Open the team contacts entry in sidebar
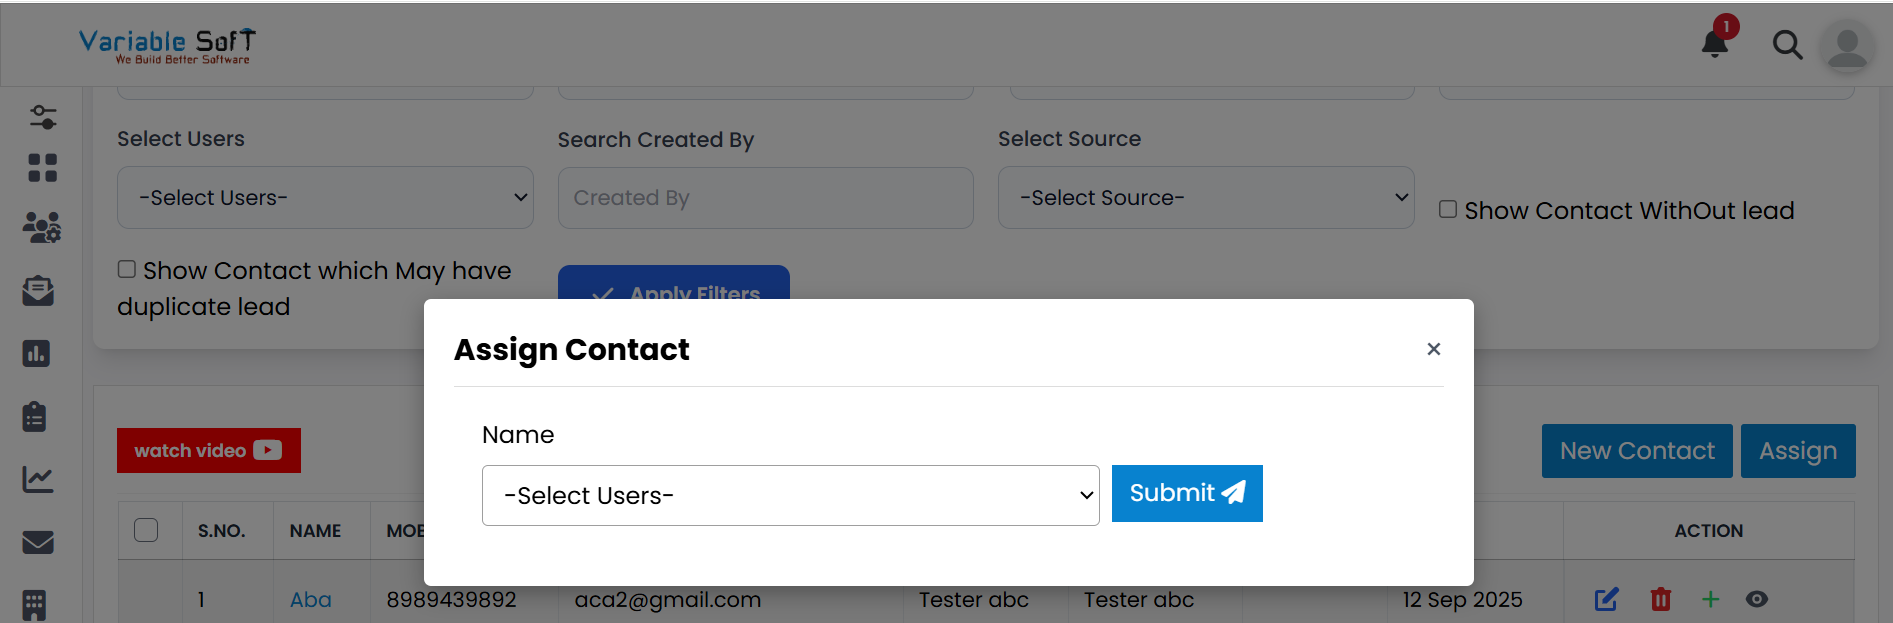 point(42,228)
